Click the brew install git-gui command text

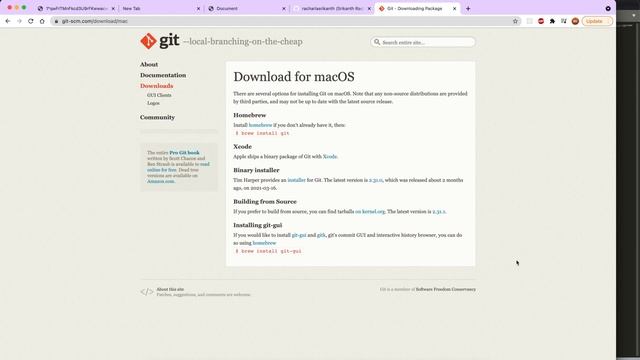[268, 251]
